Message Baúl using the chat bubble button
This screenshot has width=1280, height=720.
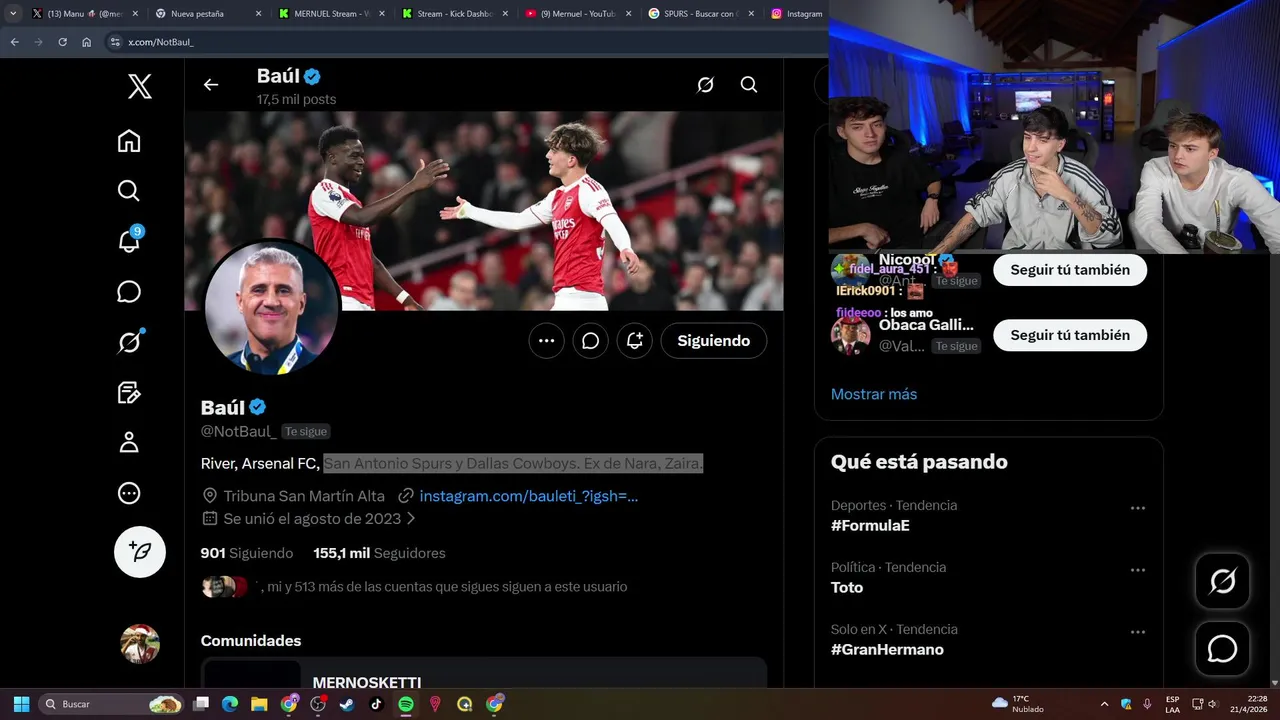pos(590,341)
